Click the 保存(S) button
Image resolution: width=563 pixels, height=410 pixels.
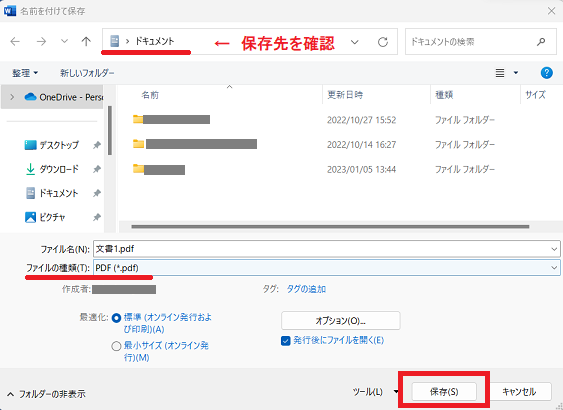444,391
